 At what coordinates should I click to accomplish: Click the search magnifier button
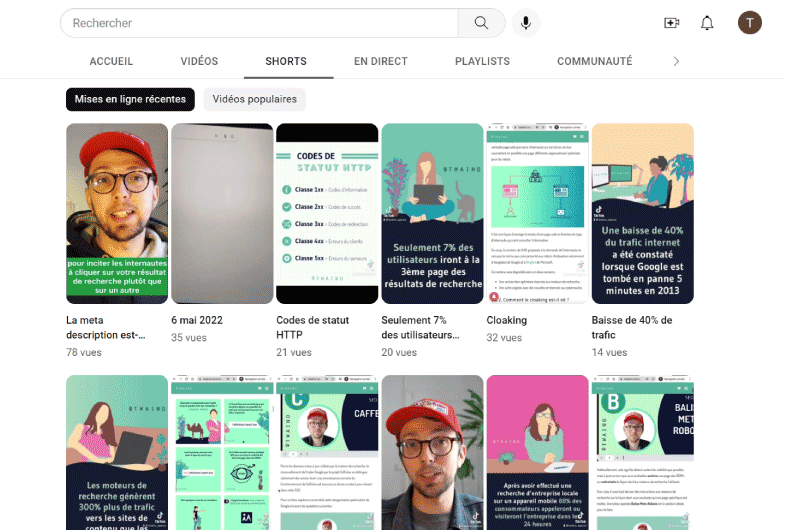point(481,23)
